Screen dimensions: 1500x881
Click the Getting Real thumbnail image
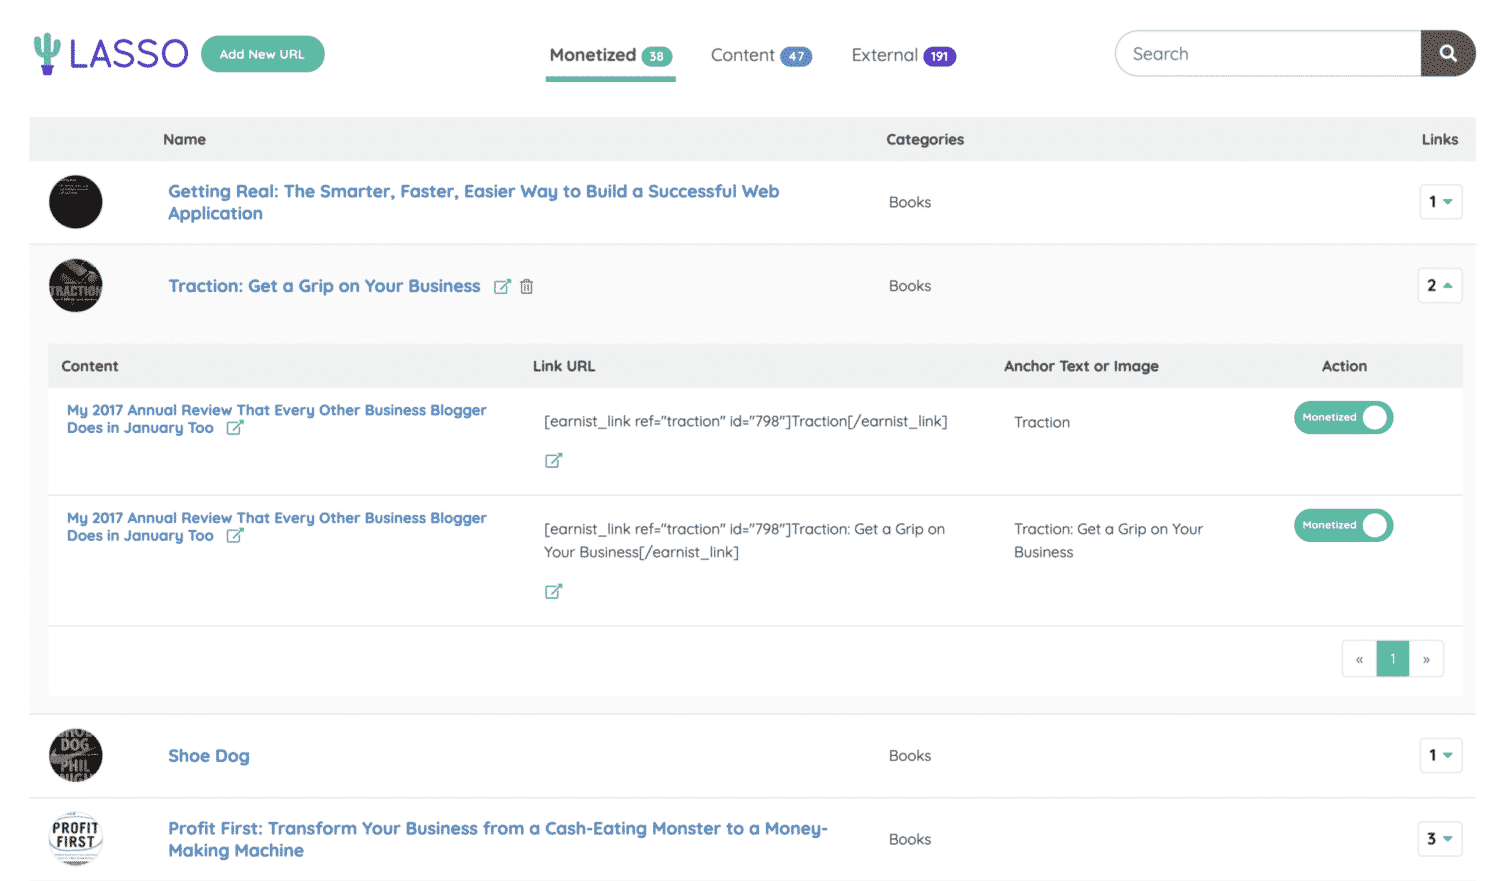point(76,202)
